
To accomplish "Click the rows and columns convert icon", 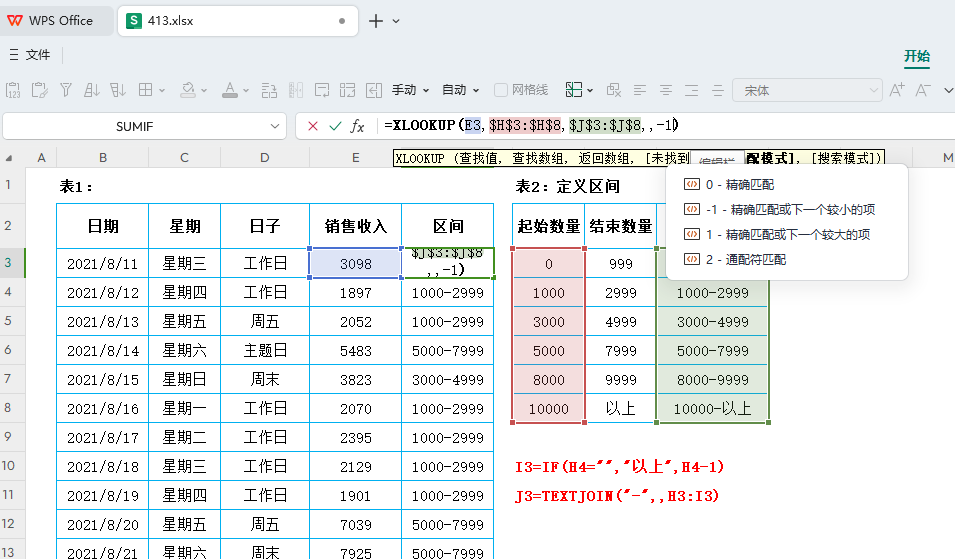I will [269, 90].
